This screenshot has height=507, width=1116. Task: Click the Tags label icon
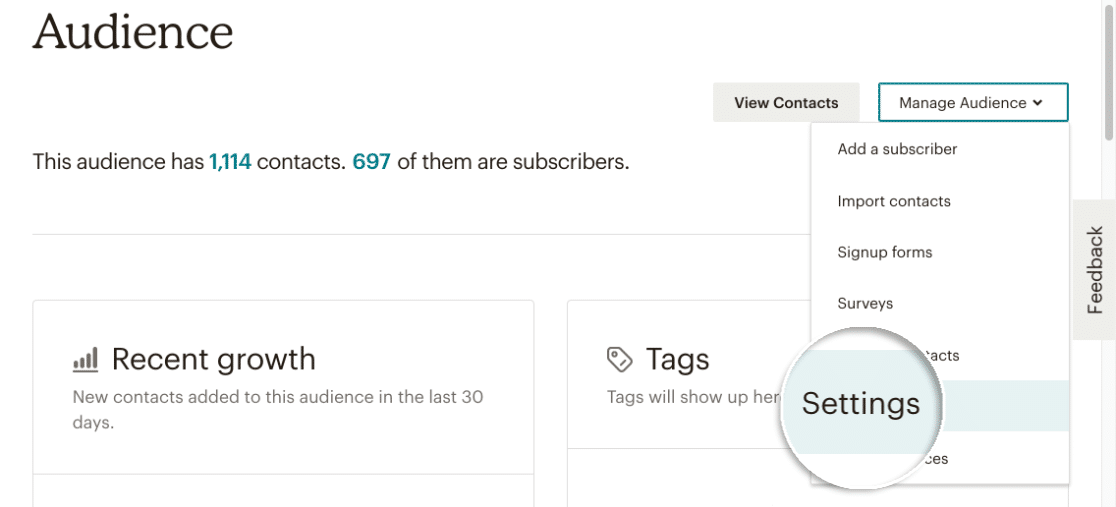(x=620, y=360)
